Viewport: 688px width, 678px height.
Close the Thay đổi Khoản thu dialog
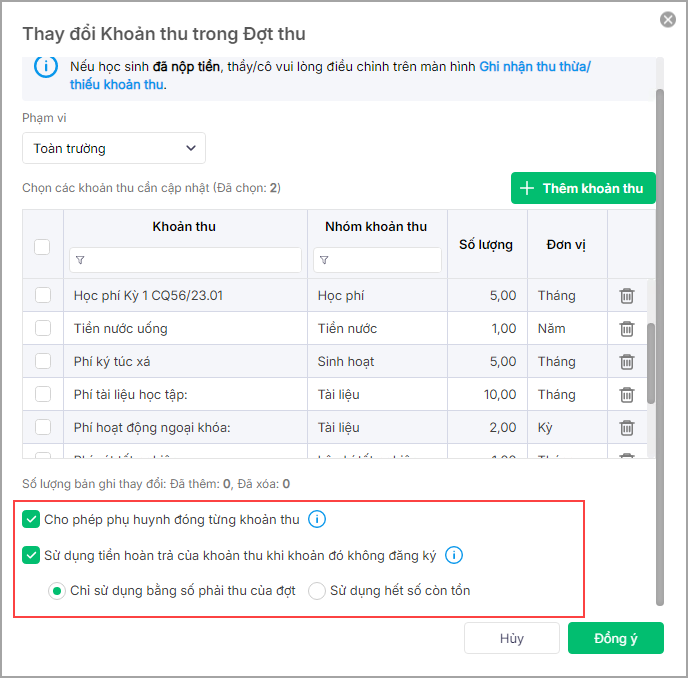tap(668, 19)
